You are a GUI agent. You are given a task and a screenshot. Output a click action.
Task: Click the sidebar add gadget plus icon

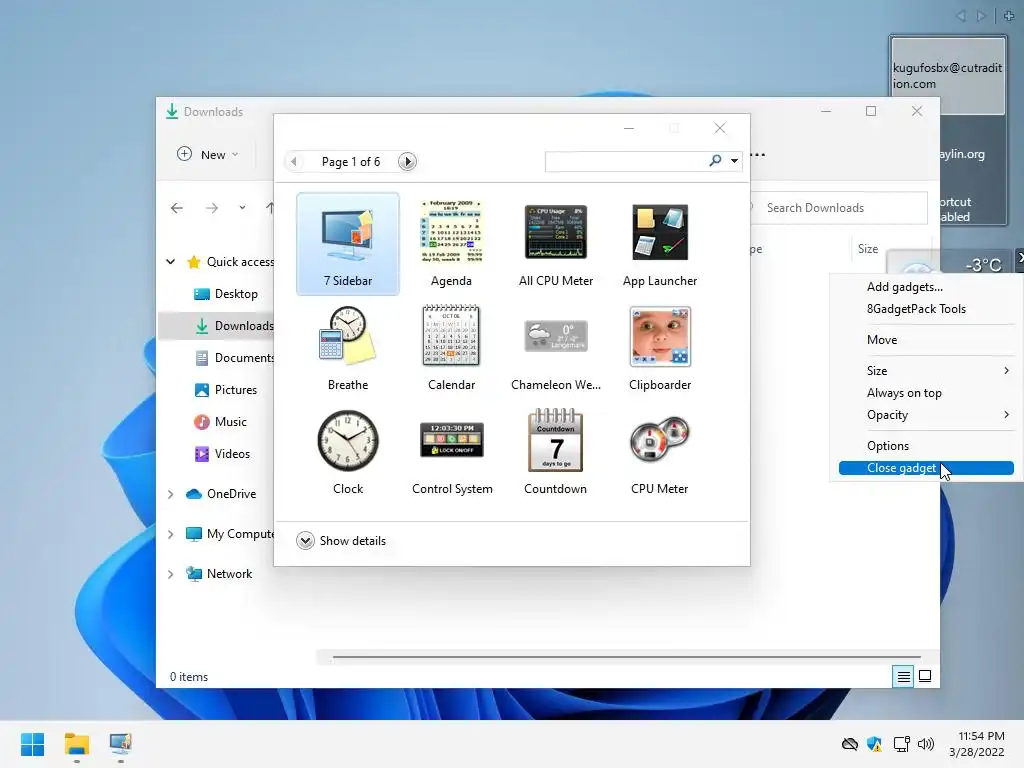click(1009, 15)
